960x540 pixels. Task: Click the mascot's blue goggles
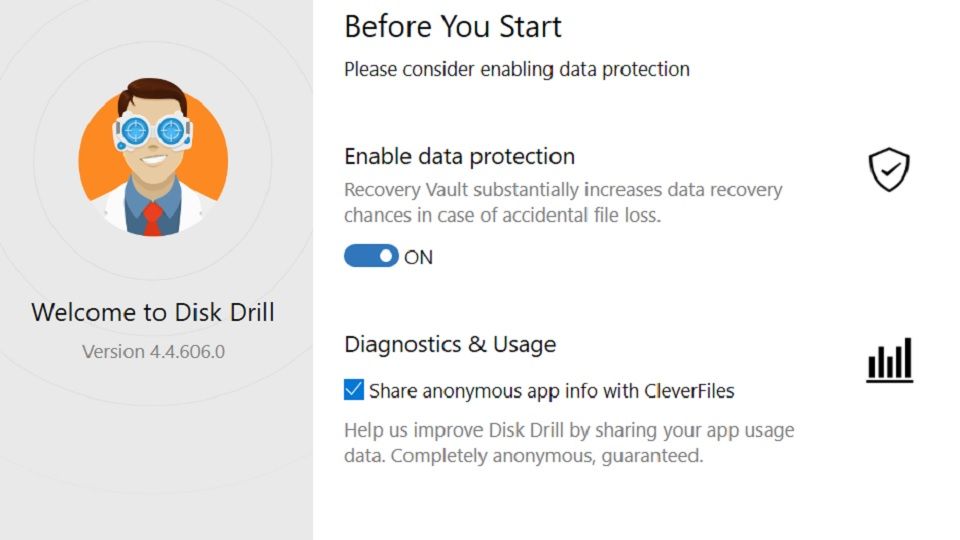[x=153, y=131]
